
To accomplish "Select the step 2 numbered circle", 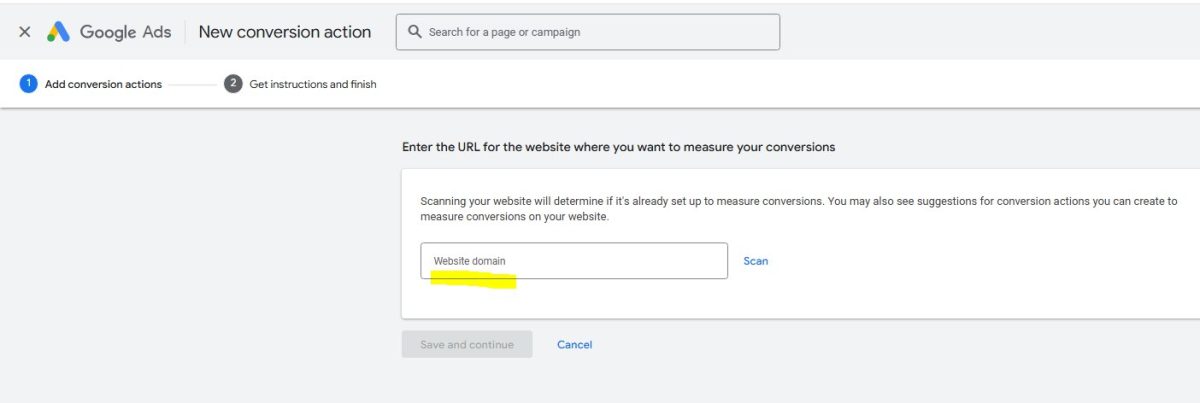I will [x=233, y=84].
